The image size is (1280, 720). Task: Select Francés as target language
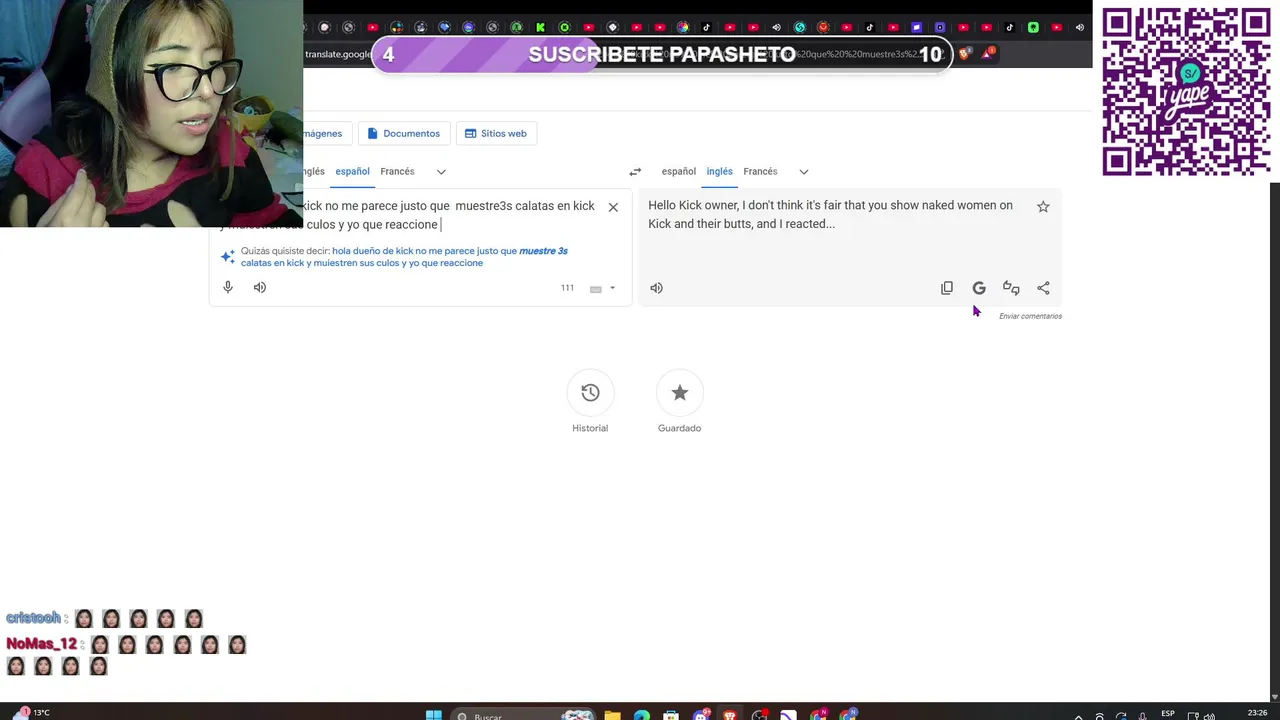[x=760, y=171]
